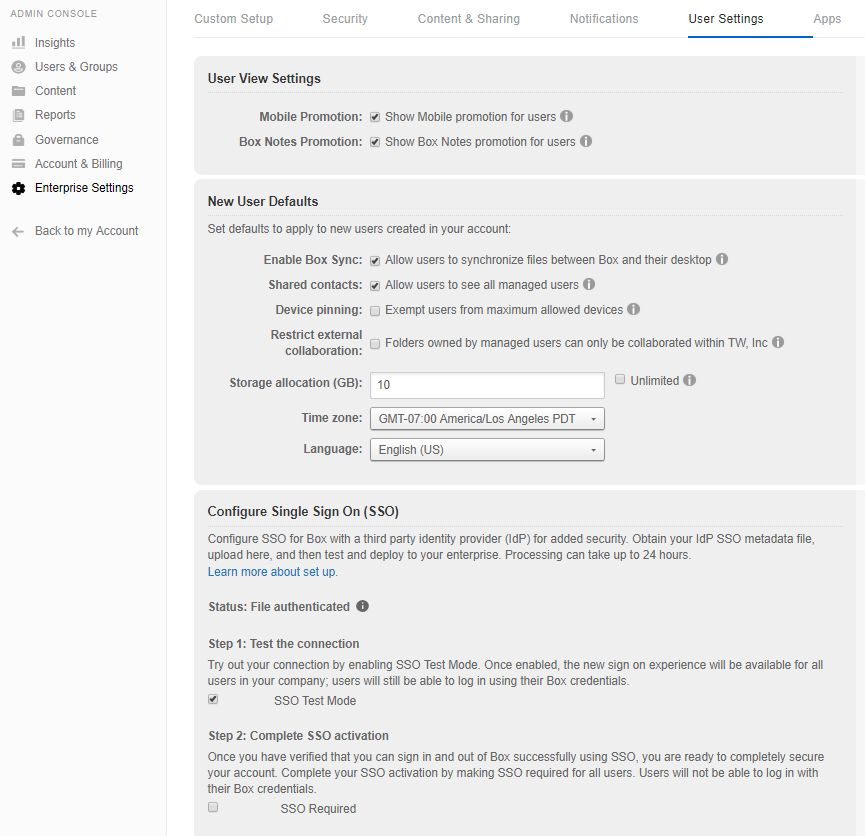Click the Content folder icon
Viewport: 865px width, 836px height.
[18, 90]
